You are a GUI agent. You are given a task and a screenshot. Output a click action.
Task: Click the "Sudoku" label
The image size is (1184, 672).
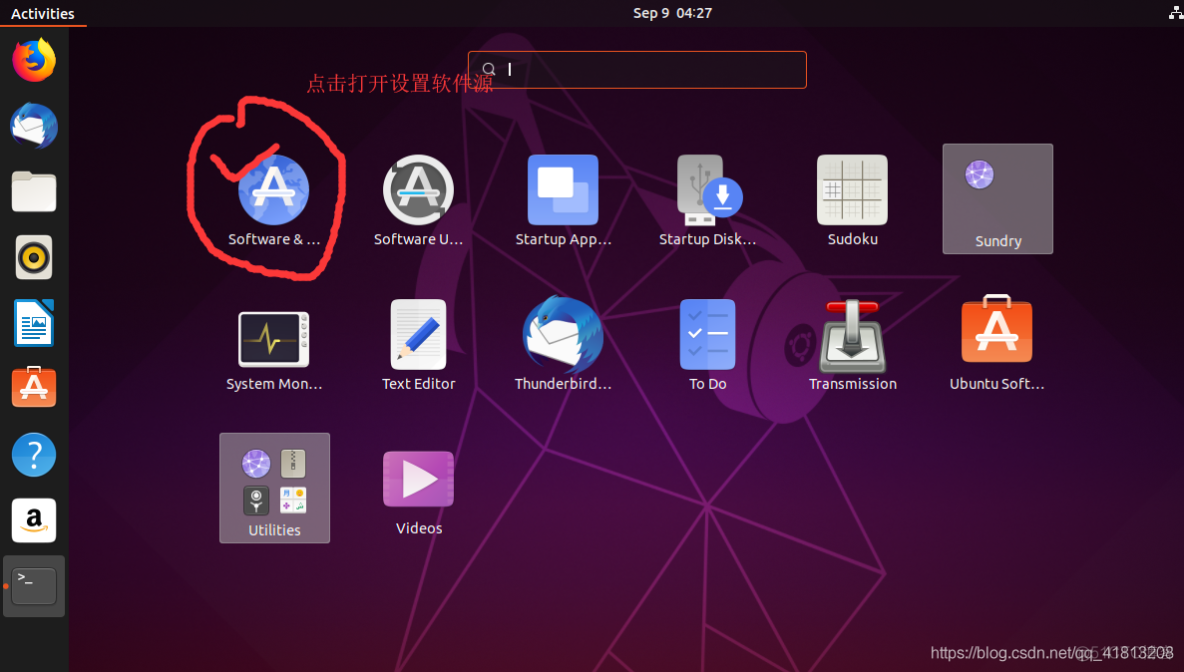853,239
